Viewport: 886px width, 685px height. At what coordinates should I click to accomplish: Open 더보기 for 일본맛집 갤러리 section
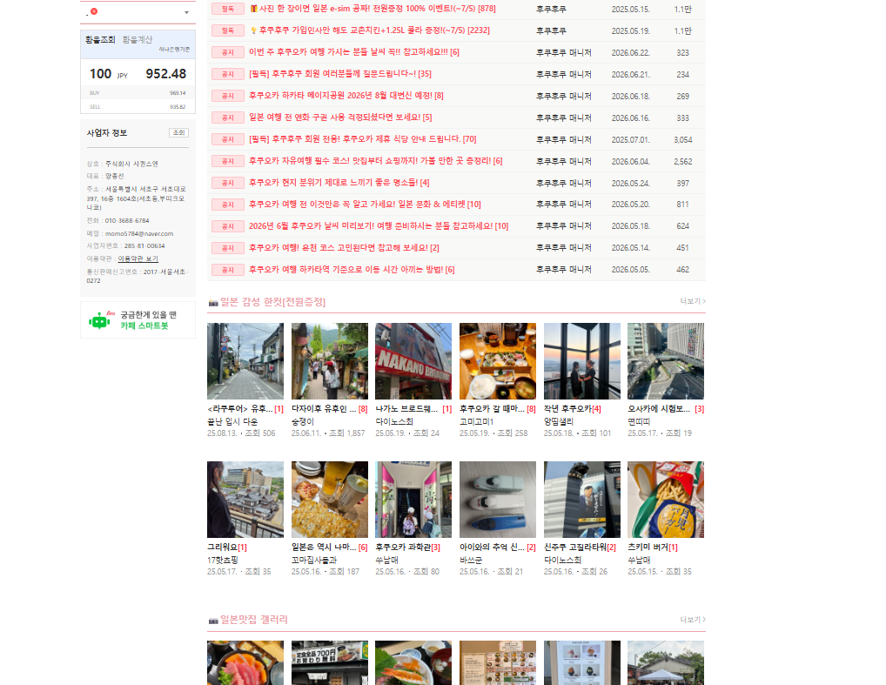pyautogui.click(x=692, y=619)
